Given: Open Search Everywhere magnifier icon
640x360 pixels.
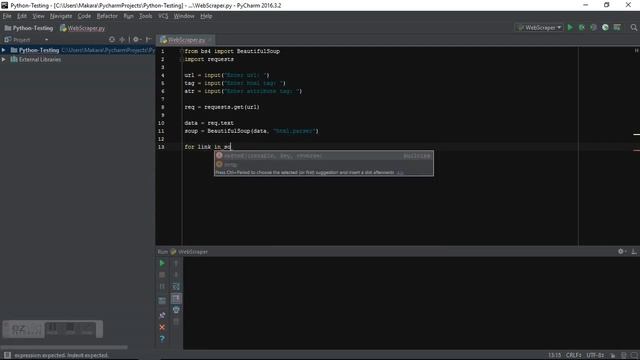Looking at the screenshot, I should tap(633, 27).
